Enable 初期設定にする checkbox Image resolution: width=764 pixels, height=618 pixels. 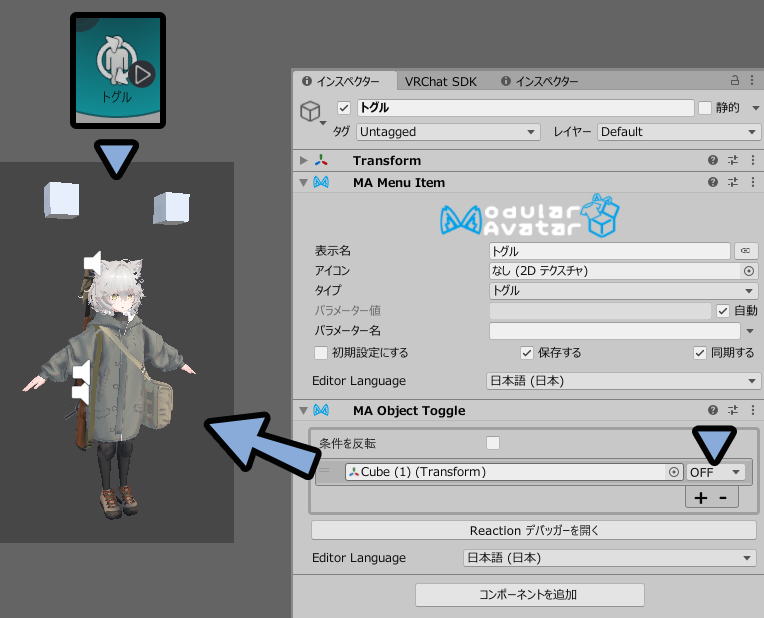coord(321,353)
